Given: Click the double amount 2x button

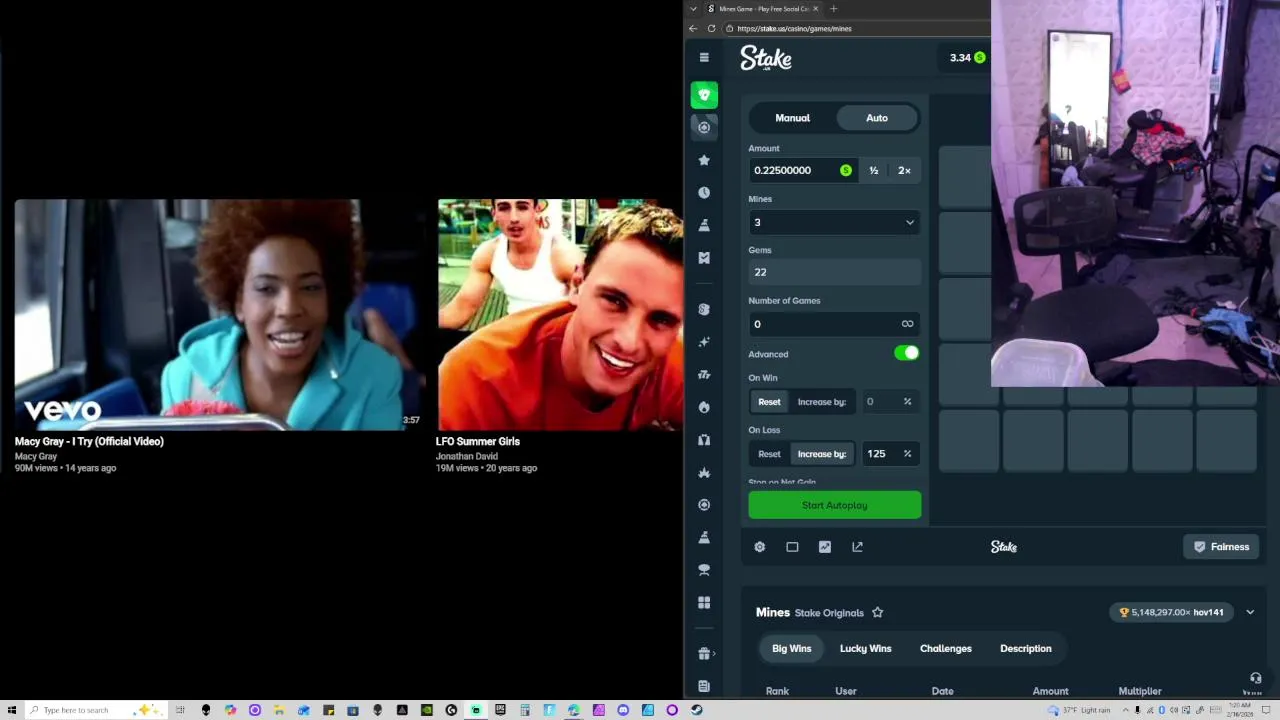Looking at the screenshot, I should click(x=904, y=171).
